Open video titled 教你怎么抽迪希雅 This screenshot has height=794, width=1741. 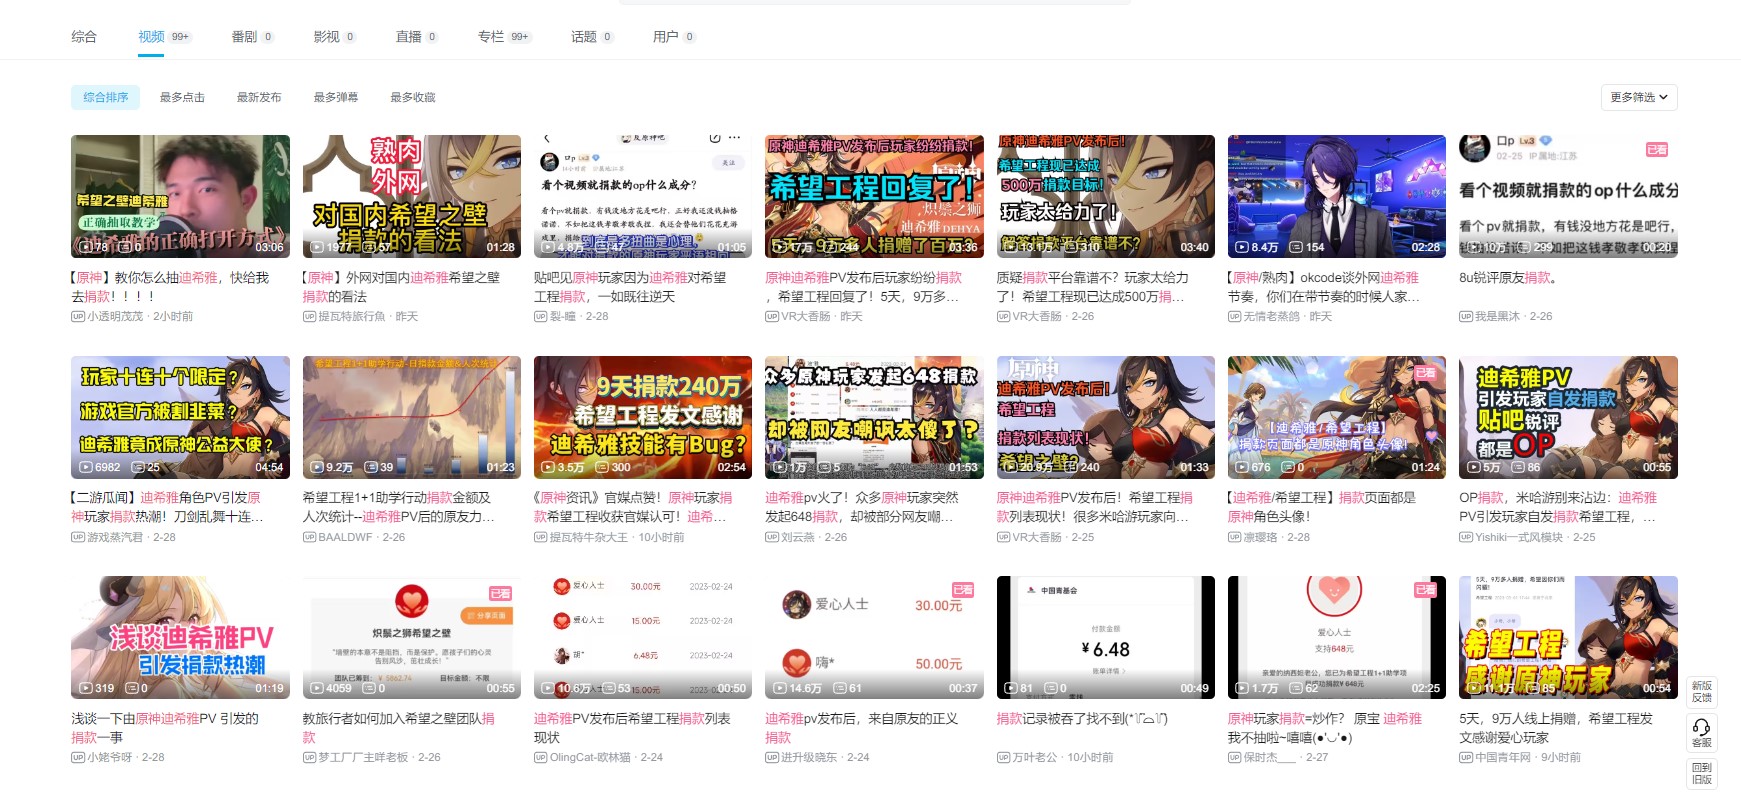[x=170, y=287]
